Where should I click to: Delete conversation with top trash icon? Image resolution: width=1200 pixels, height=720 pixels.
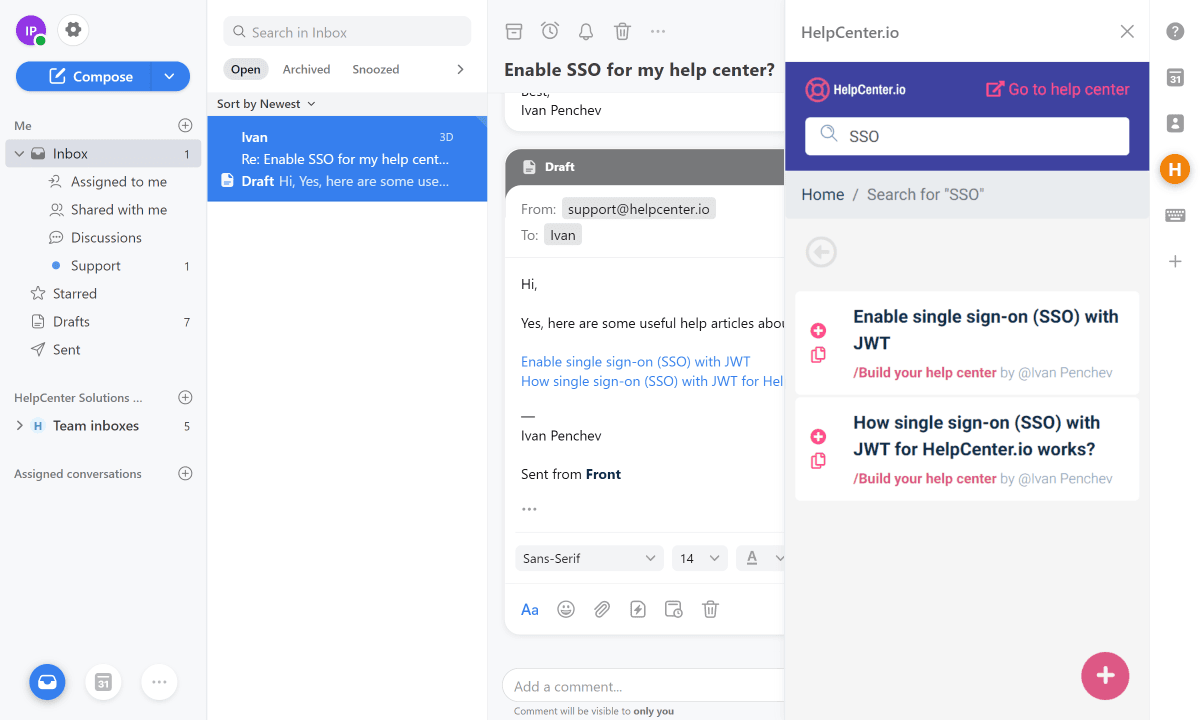pyautogui.click(x=622, y=31)
